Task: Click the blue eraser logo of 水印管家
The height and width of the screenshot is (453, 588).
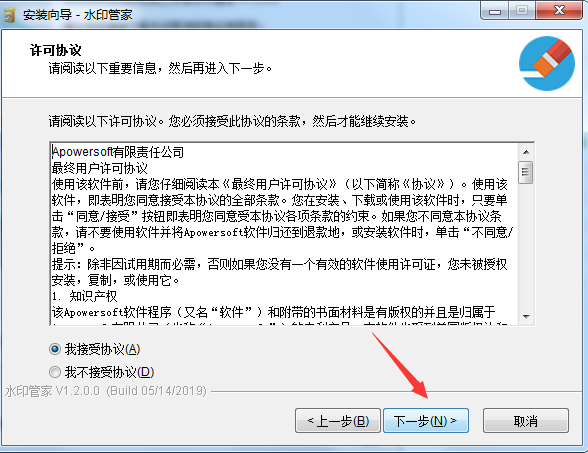Action: (x=547, y=63)
